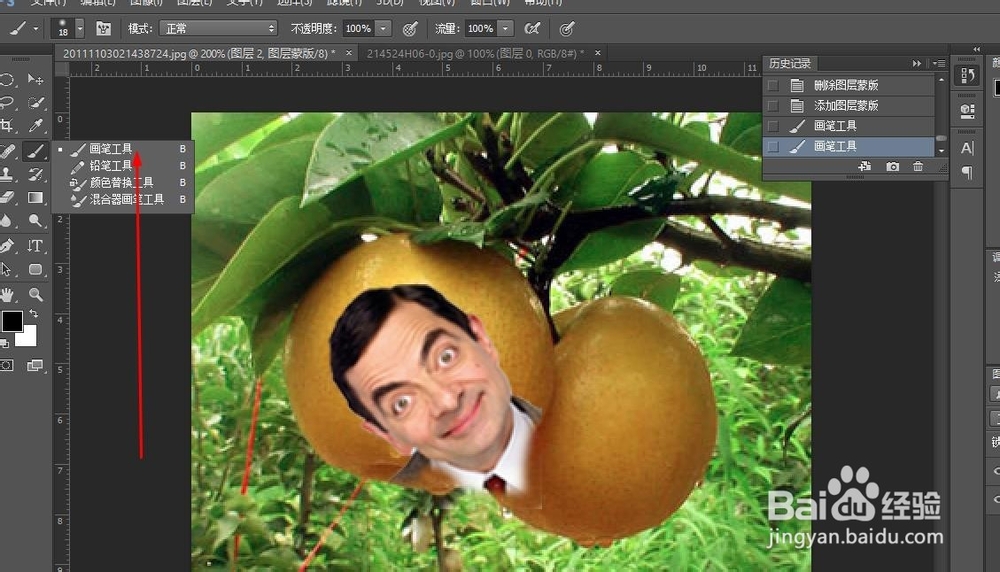Image resolution: width=1000 pixels, height=572 pixels.
Task: Swap foreground and background colors
Action: click(x=34, y=314)
